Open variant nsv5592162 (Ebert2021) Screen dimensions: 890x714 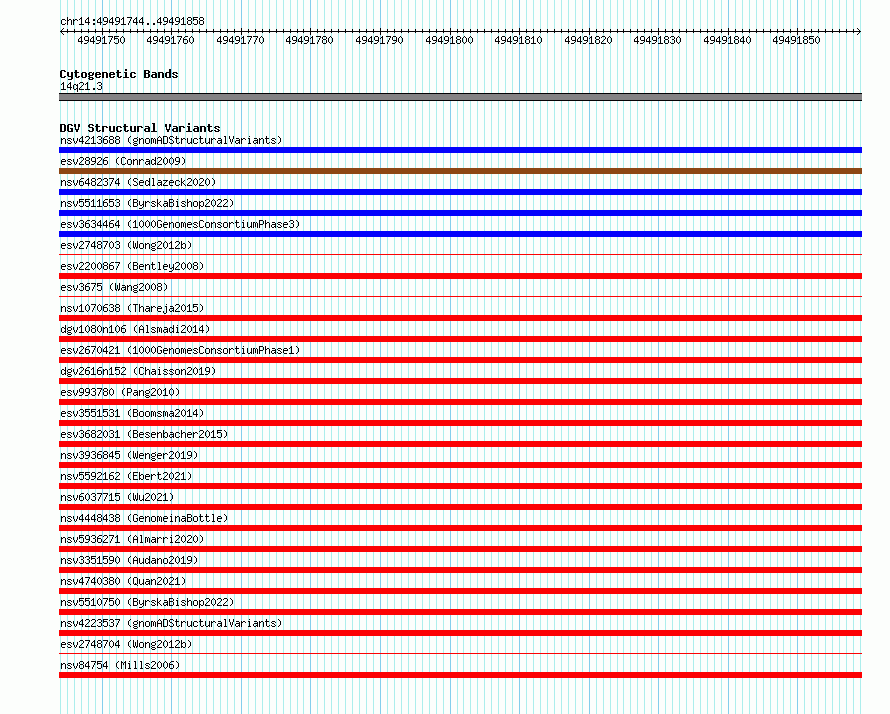[126, 476]
